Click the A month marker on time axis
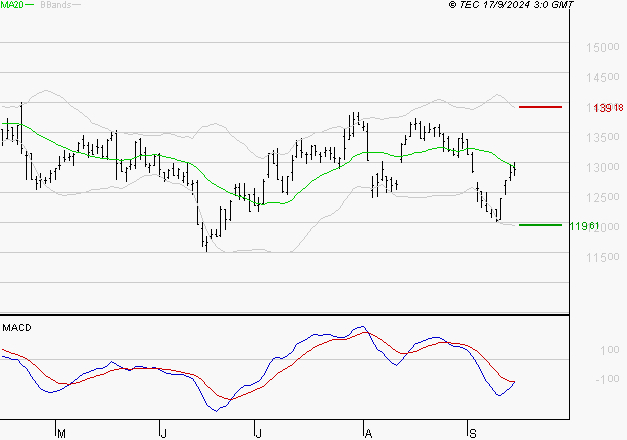The image size is (627, 440). tap(368, 433)
